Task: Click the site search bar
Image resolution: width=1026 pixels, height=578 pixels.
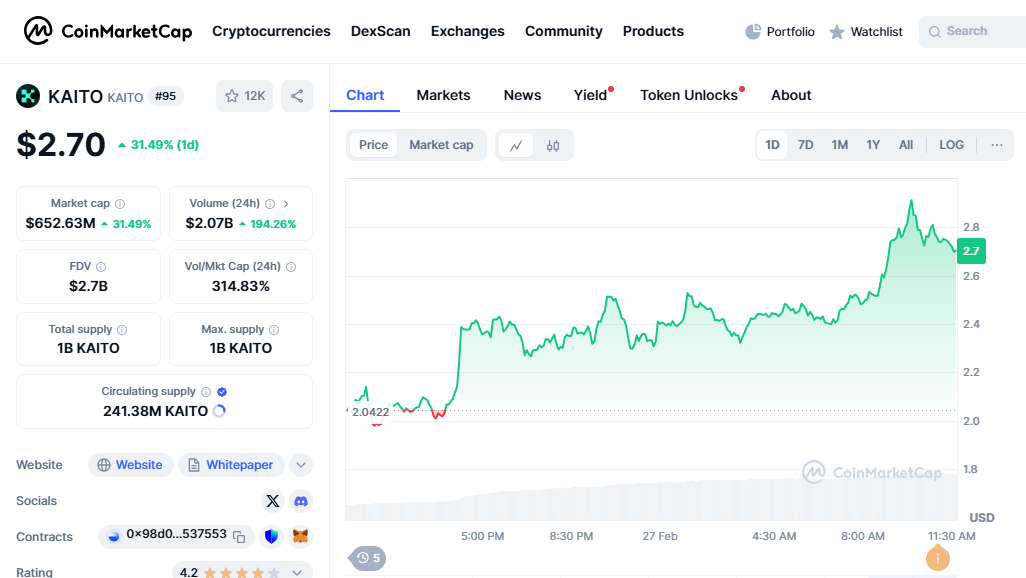Action: pyautogui.click(x=971, y=31)
